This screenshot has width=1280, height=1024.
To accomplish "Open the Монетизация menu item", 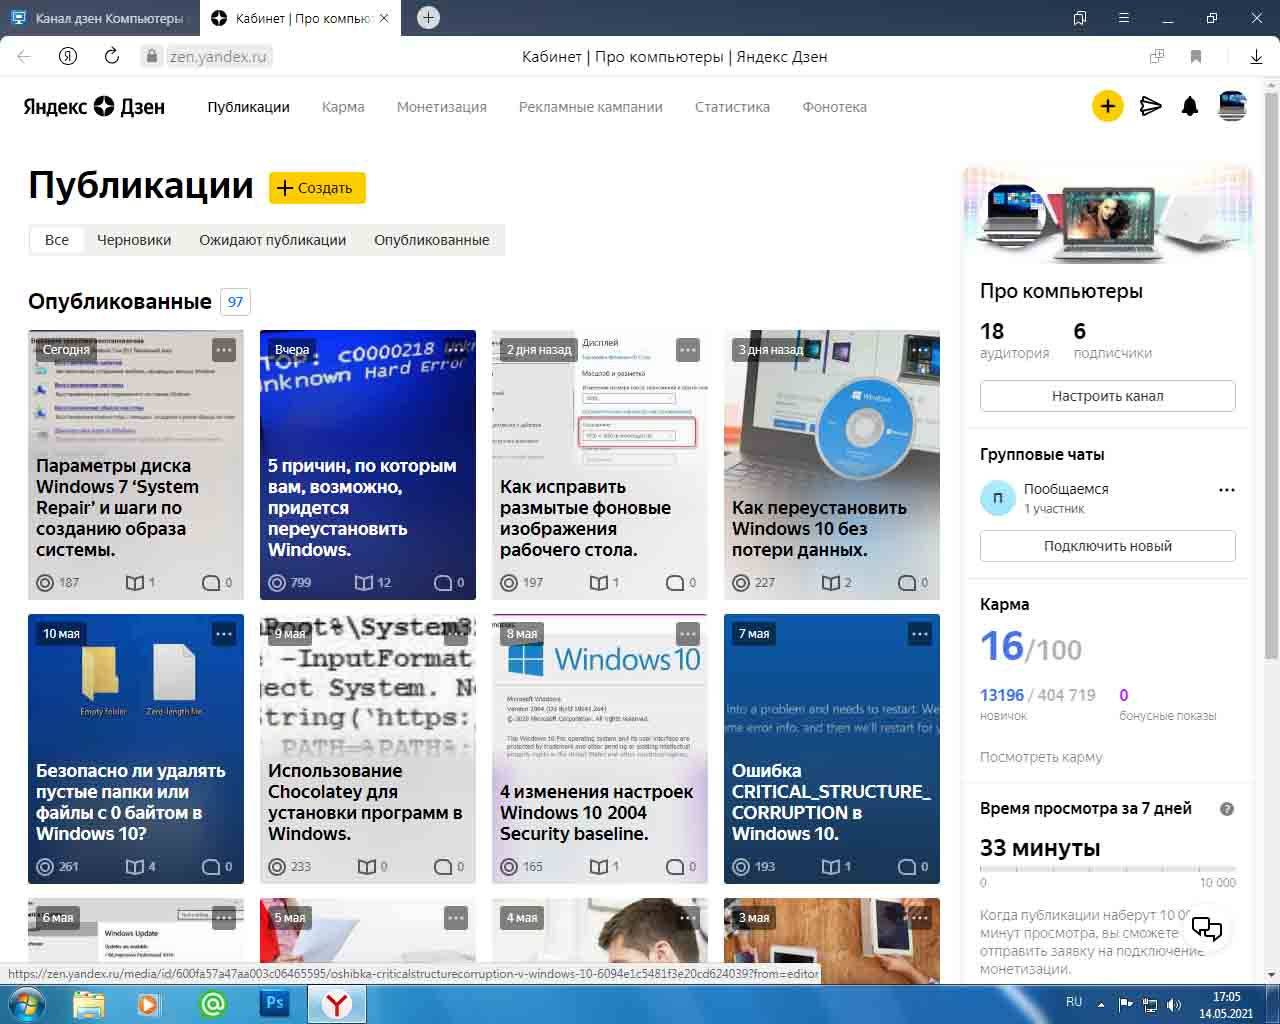I will click(x=442, y=107).
